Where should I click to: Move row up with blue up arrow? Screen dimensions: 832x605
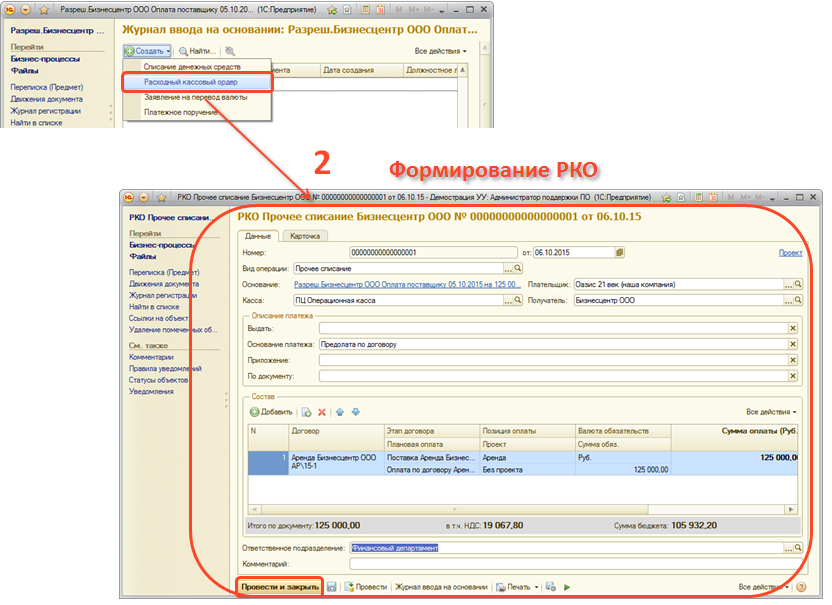coord(340,412)
